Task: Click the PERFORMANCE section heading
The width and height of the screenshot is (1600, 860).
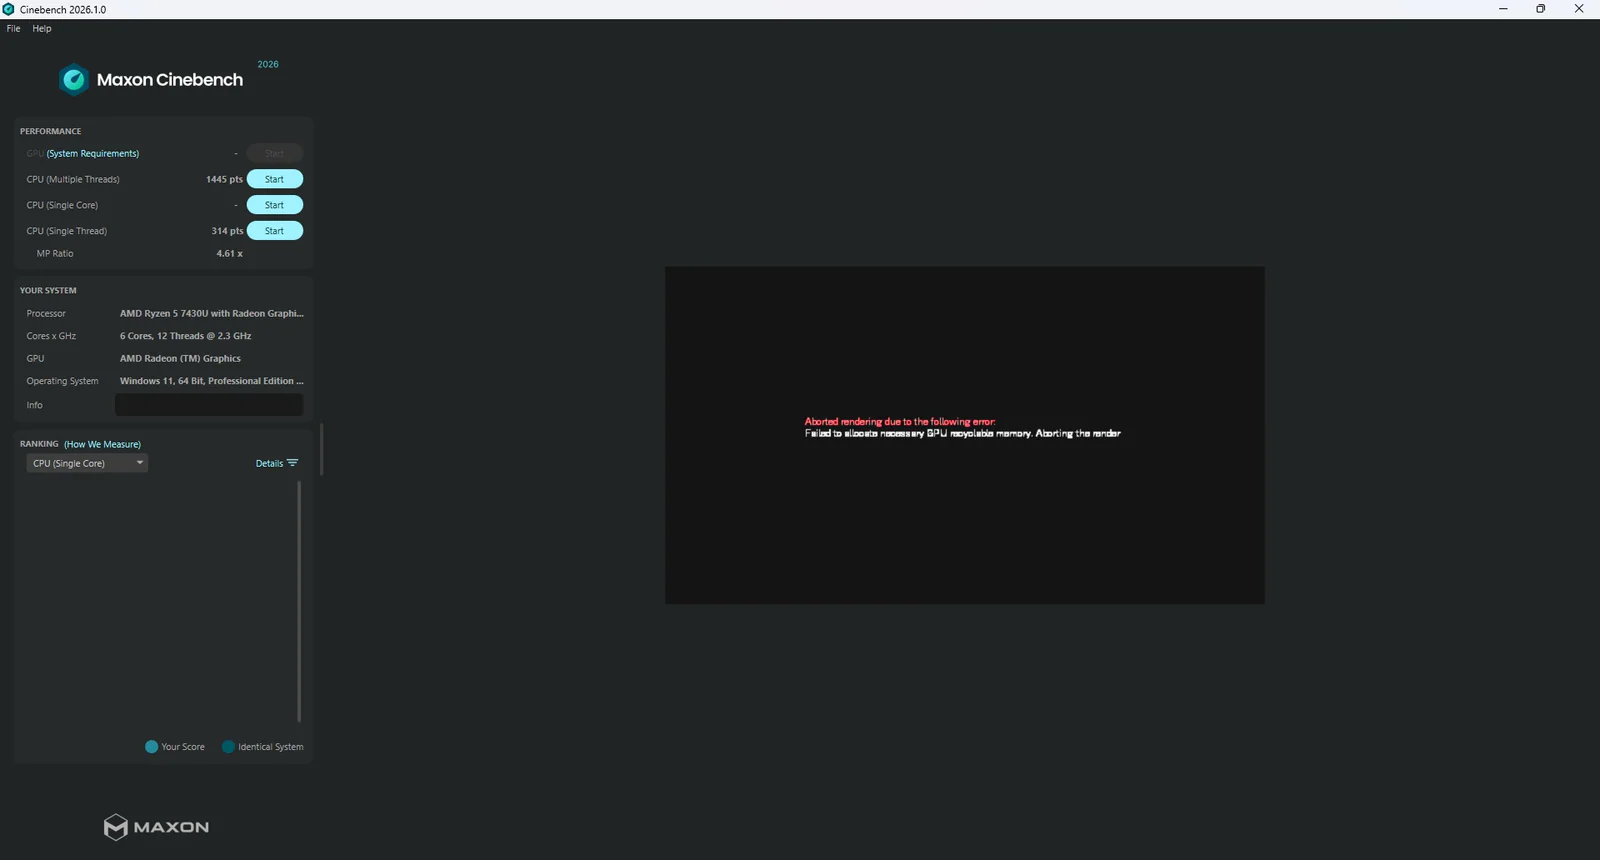Action: tap(51, 131)
